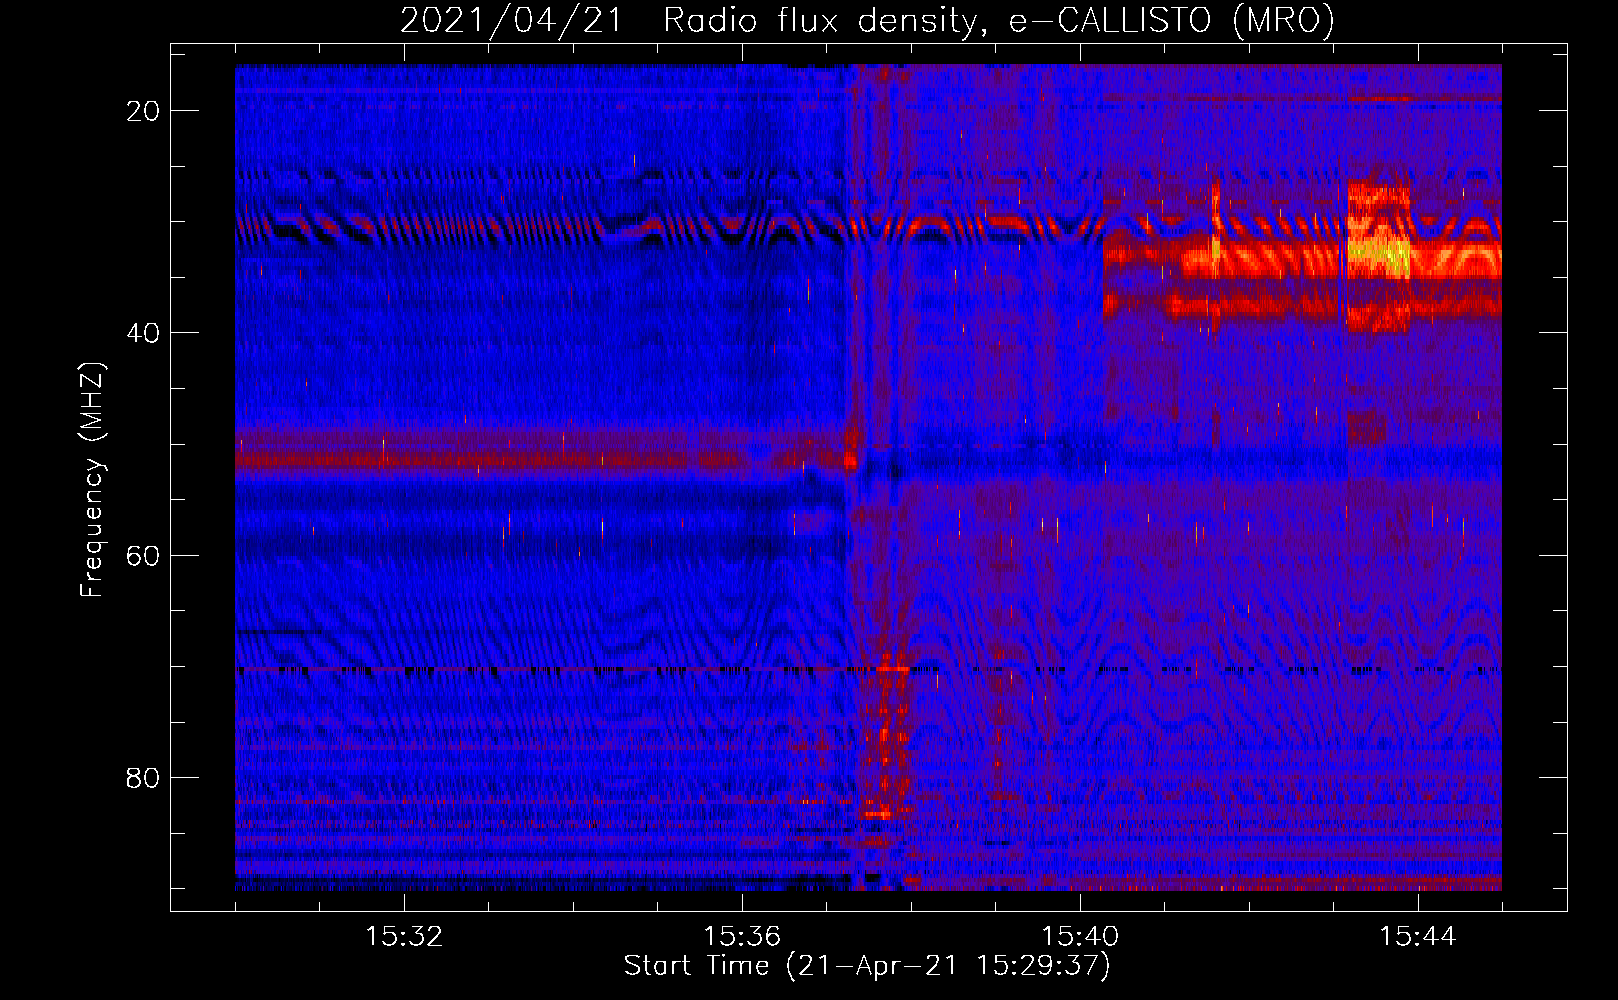Click the 20 frequency tick label
Image resolution: width=1618 pixels, height=1000 pixels.
[x=144, y=111]
